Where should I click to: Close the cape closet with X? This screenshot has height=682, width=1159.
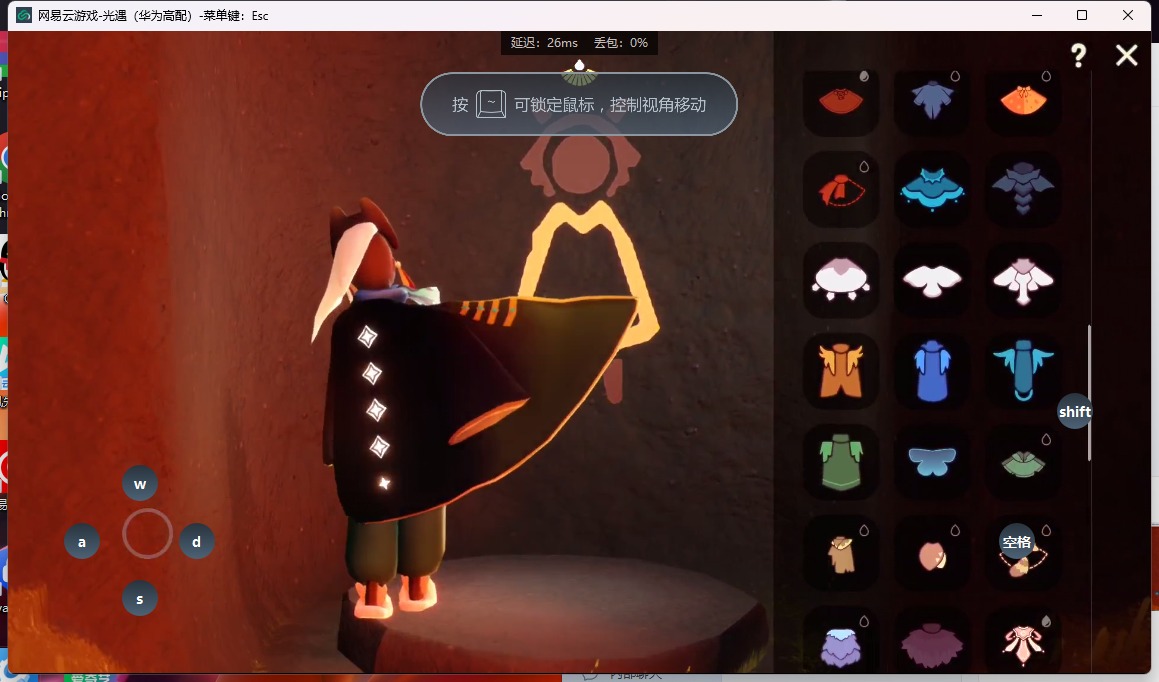(1126, 55)
